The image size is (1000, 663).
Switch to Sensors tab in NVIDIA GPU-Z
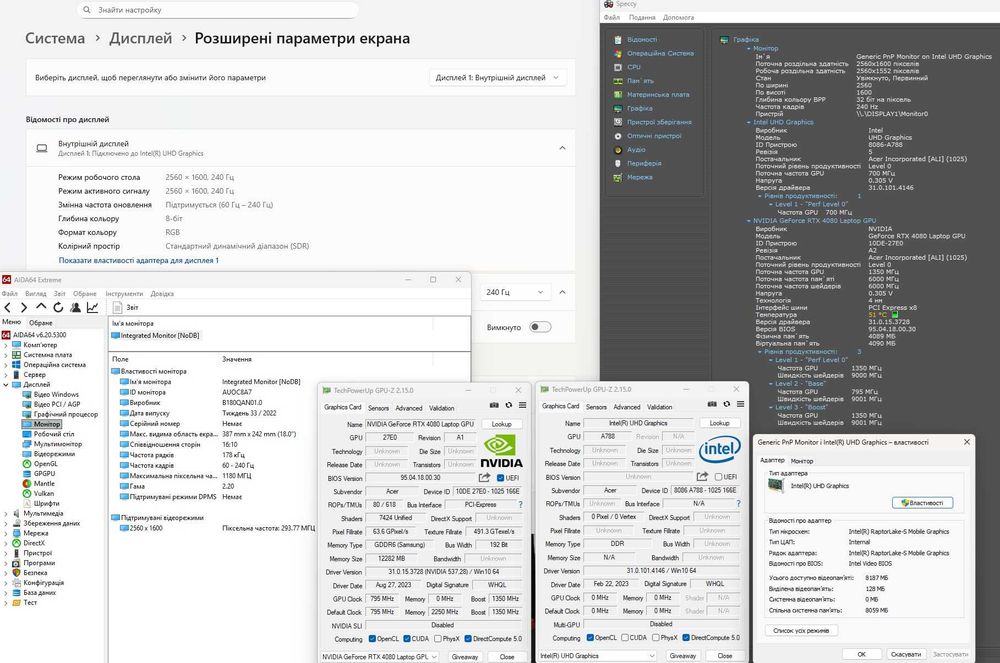tap(378, 408)
